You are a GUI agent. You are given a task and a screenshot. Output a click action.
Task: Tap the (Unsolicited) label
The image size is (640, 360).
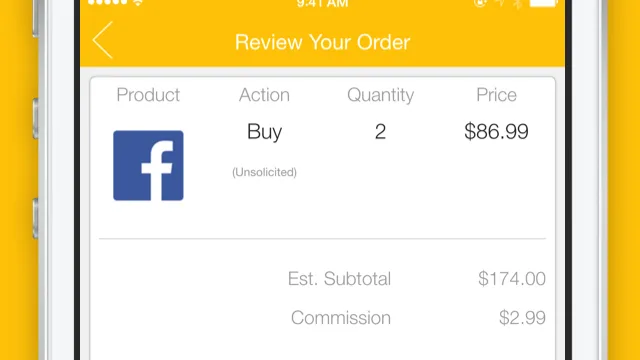(264, 172)
